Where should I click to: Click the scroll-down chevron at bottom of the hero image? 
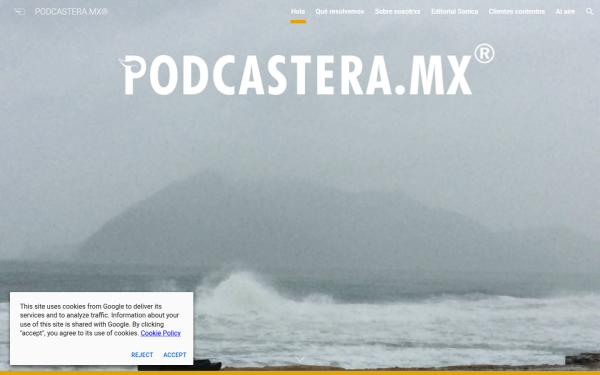pos(300,359)
